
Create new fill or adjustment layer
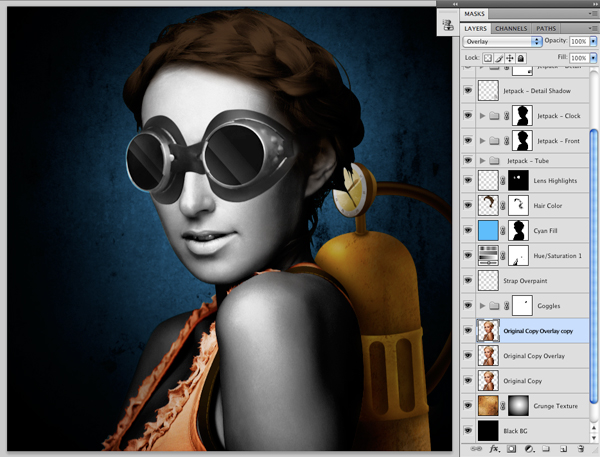pyautogui.click(x=529, y=449)
